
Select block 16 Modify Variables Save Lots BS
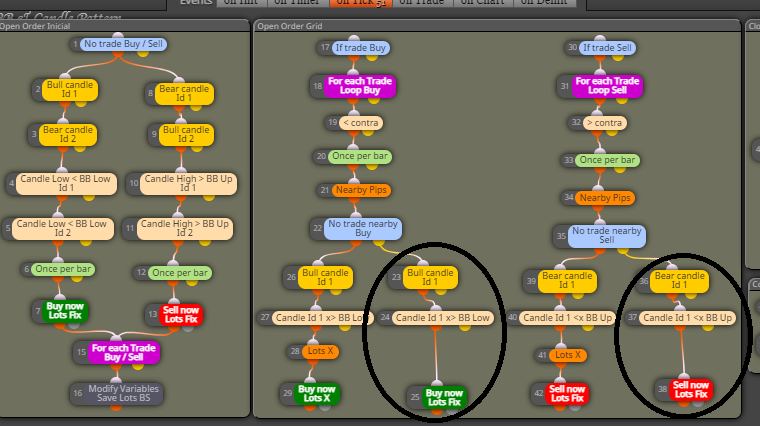click(x=123, y=393)
